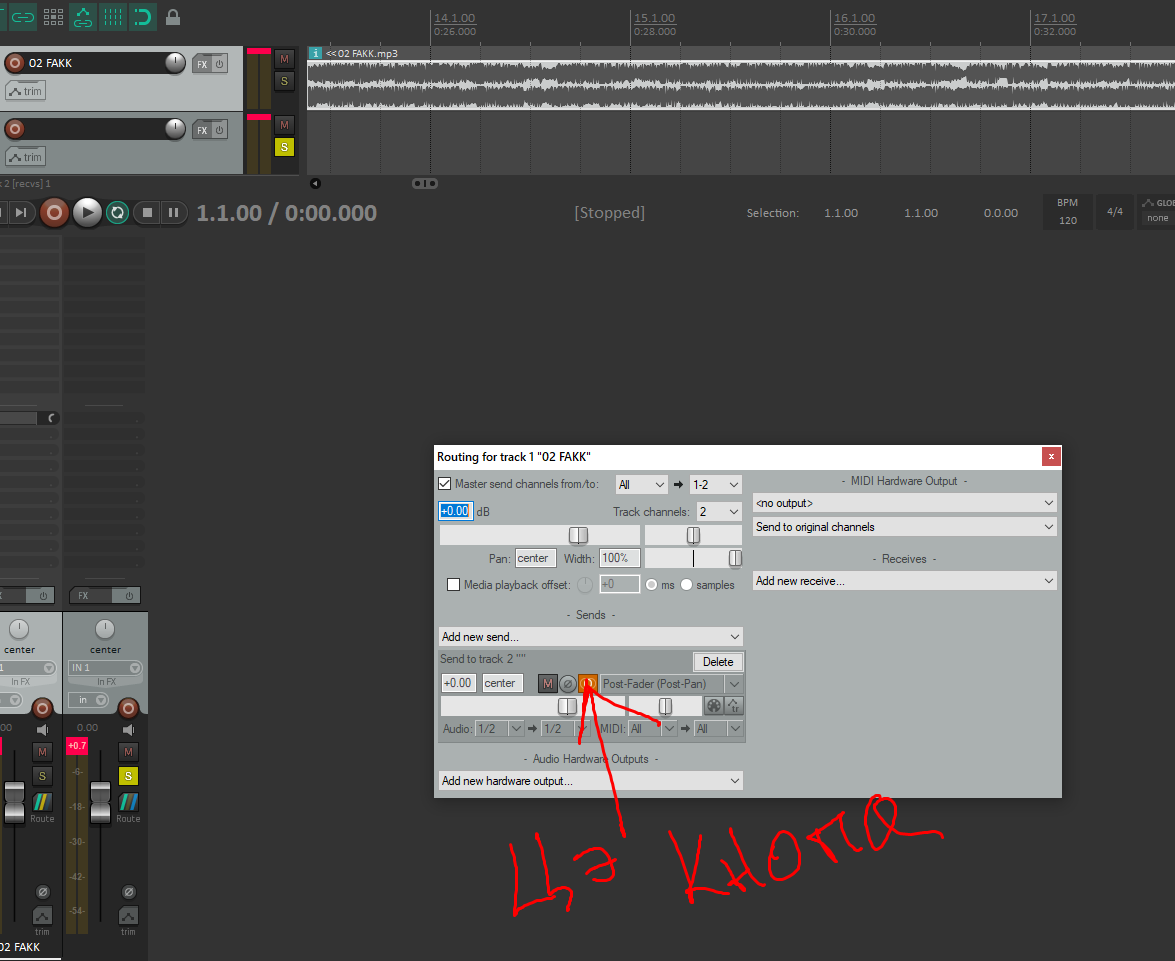The image size is (1175, 961).
Task: Click the transport stop button
Action: click(x=147, y=213)
